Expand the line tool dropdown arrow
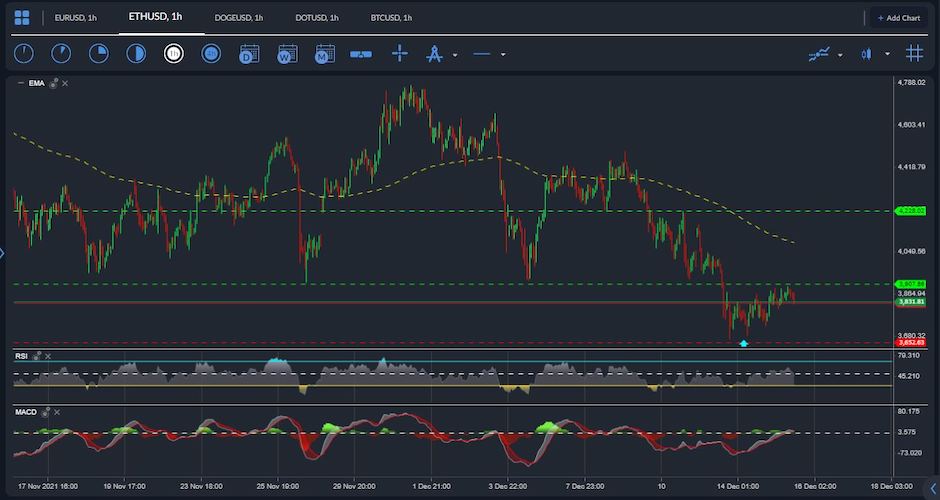The width and height of the screenshot is (940, 500). (503, 55)
